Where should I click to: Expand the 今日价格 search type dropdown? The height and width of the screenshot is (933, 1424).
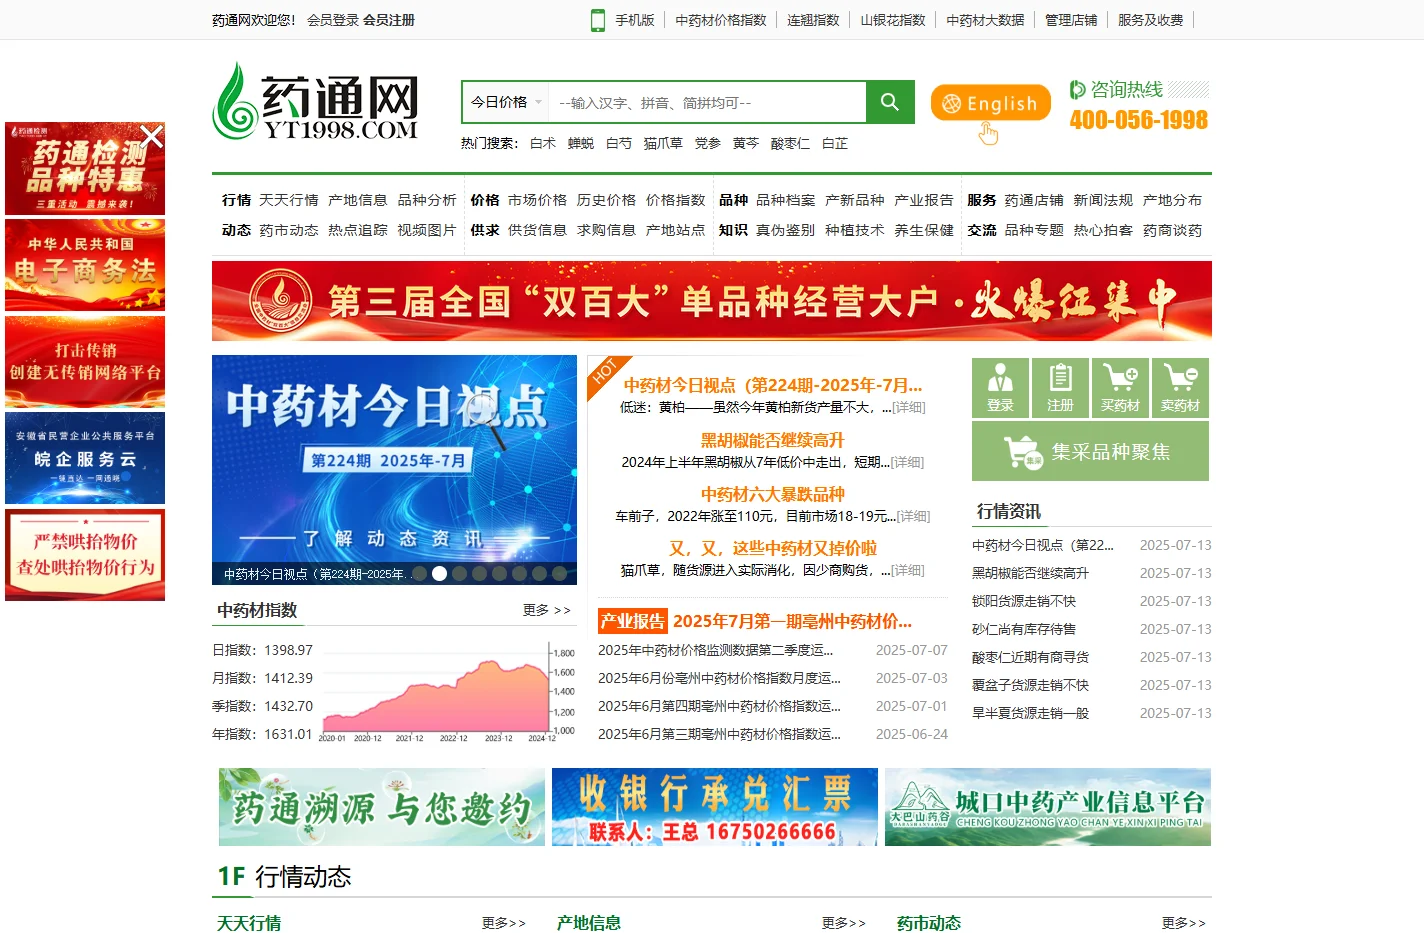506,102
